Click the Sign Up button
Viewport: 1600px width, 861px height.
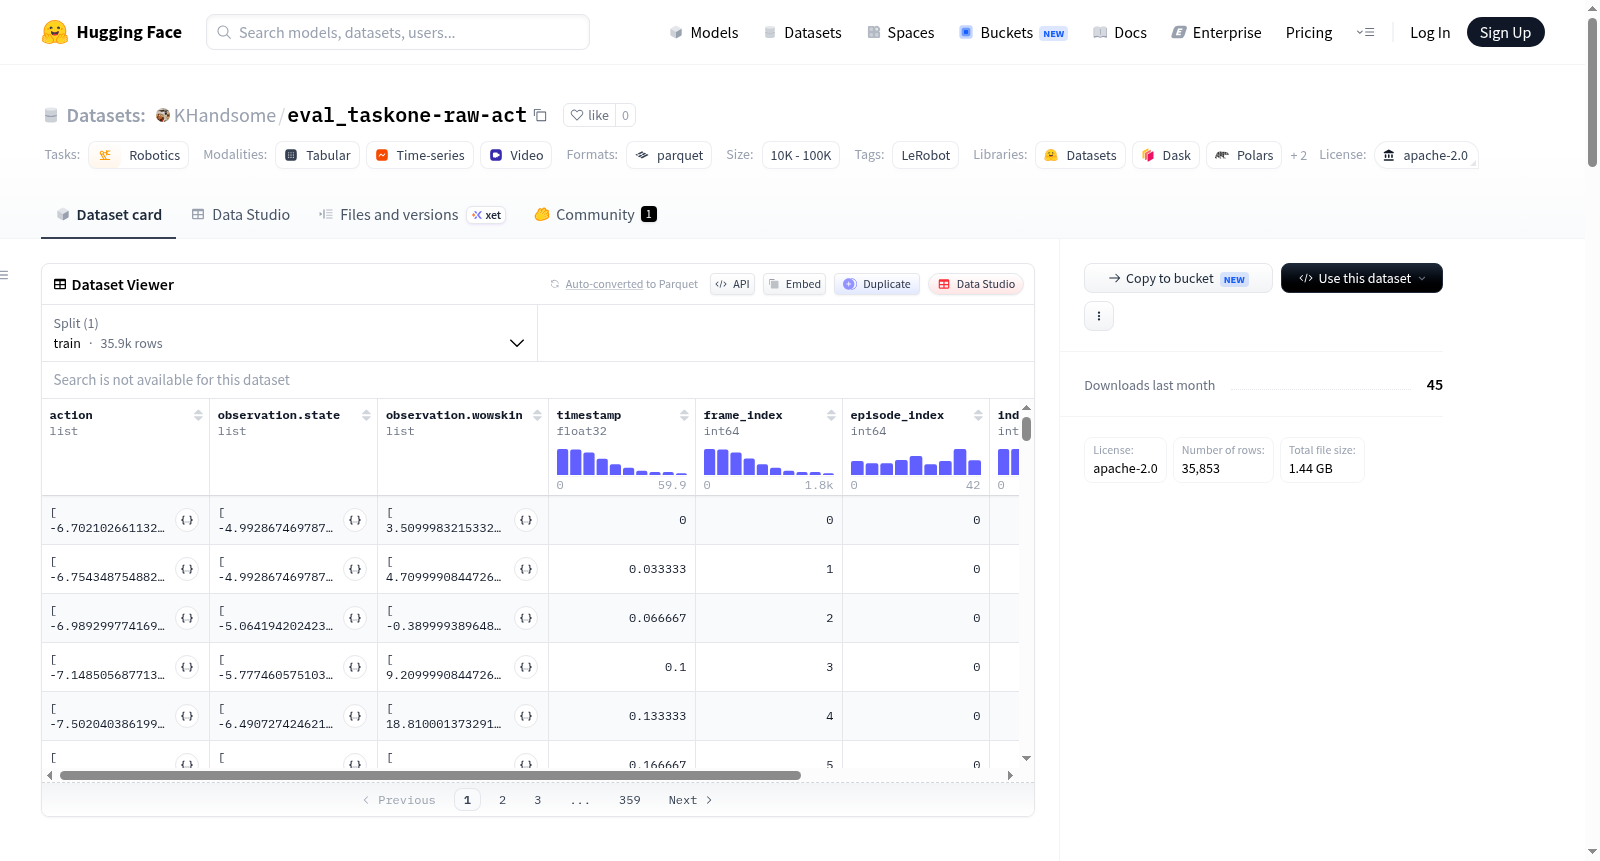pyautogui.click(x=1505, y=32)
